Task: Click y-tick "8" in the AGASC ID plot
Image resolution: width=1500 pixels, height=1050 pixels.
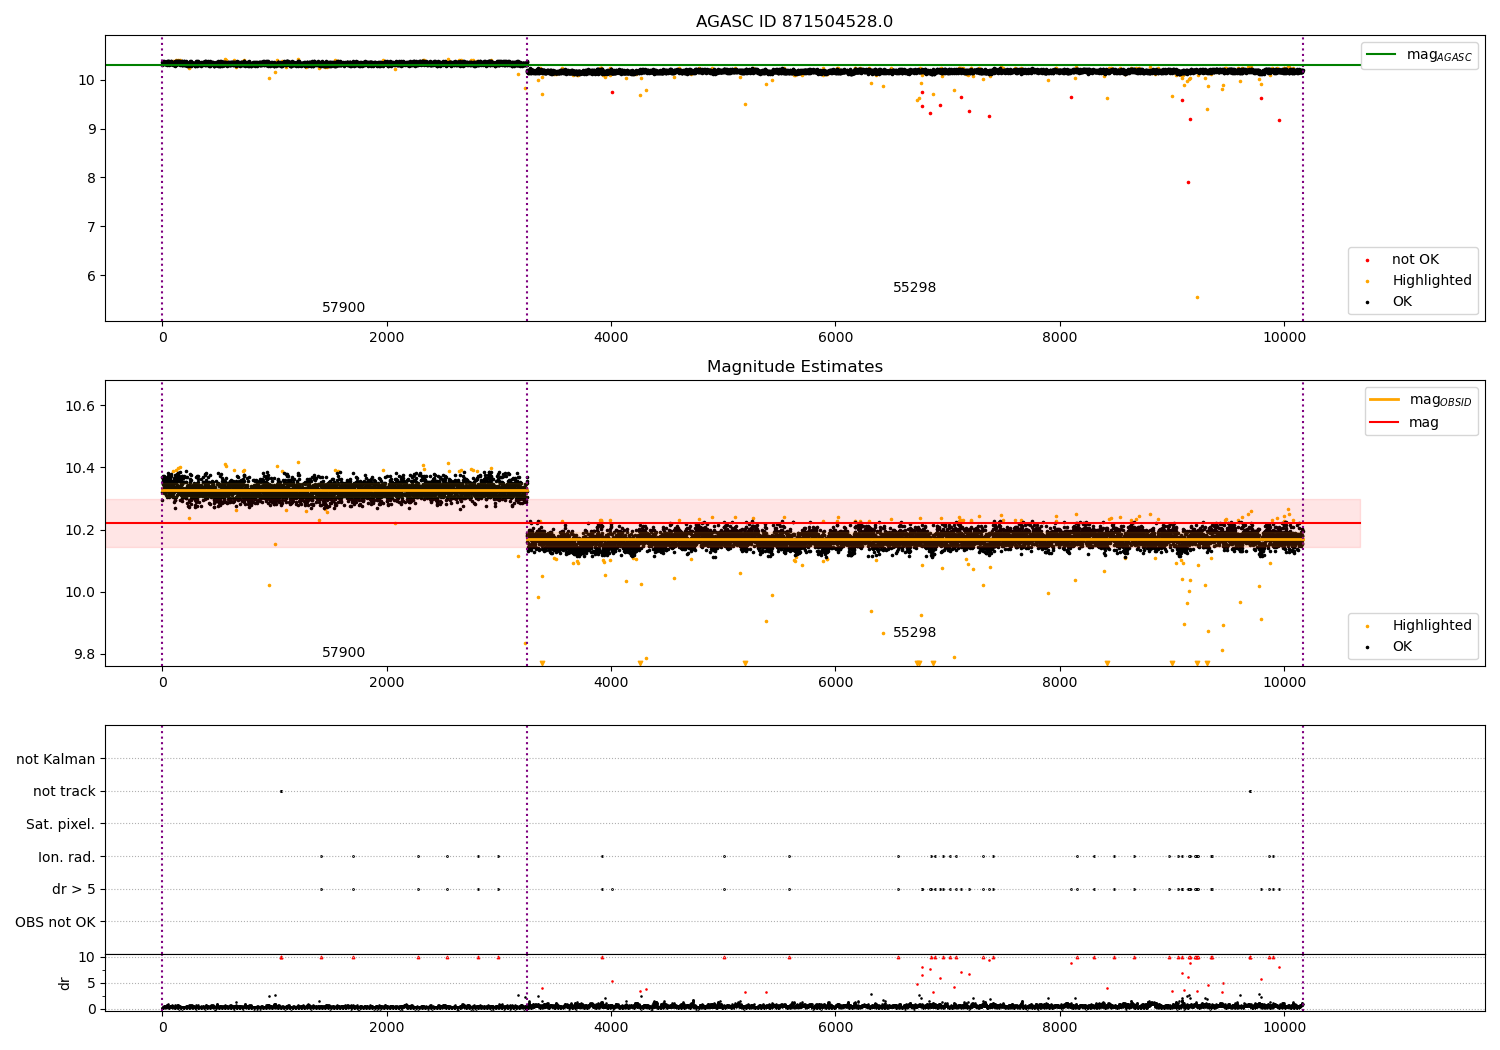Action: click(91, 178)
